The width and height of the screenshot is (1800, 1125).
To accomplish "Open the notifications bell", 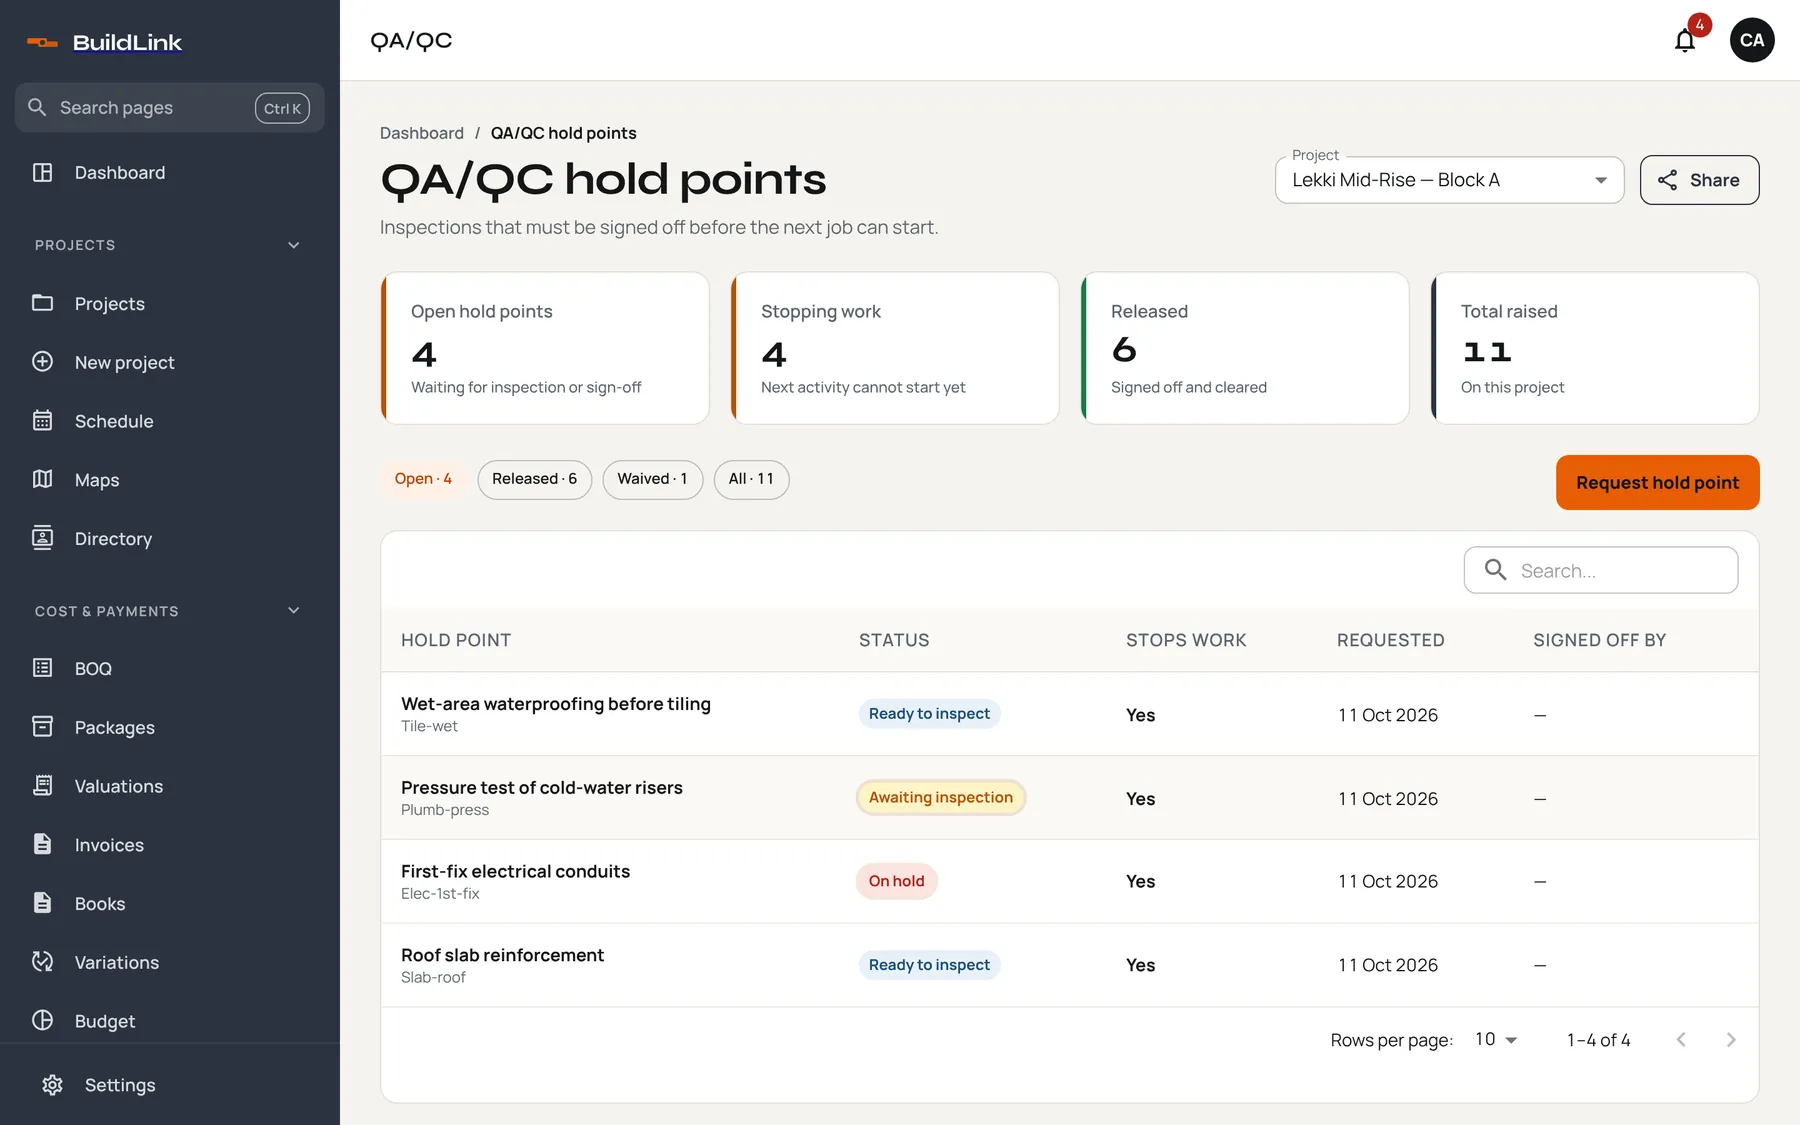I will coord(1685,40).
